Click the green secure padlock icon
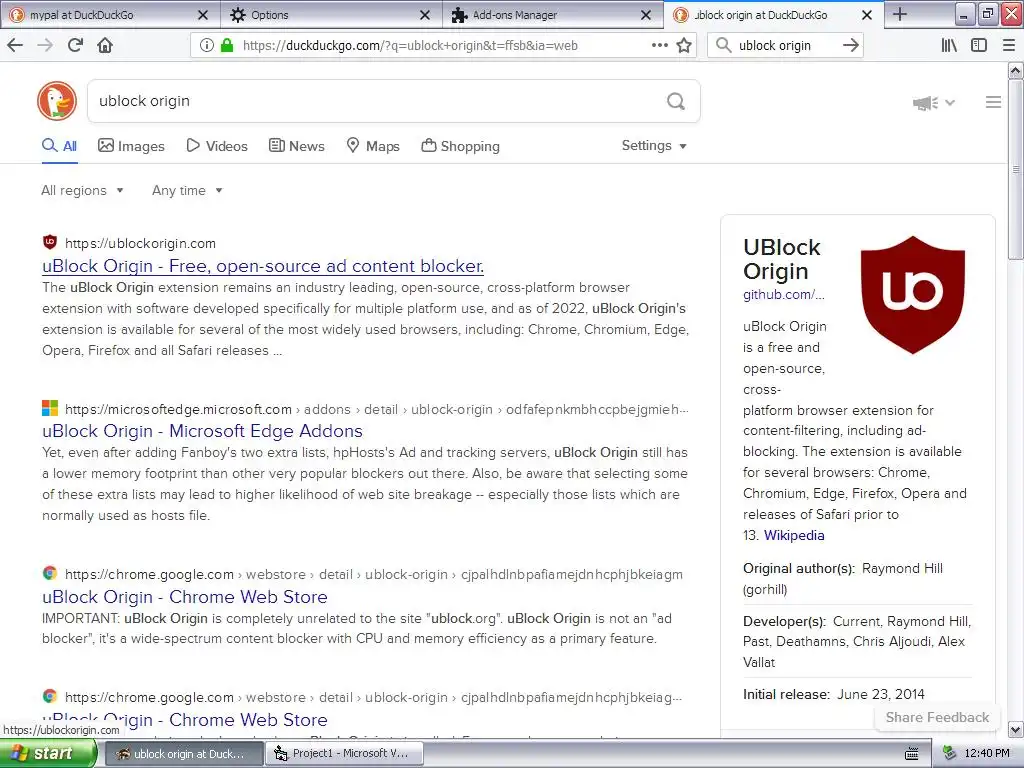This screenshot has height=768, width=1024. tap(227, 45)
